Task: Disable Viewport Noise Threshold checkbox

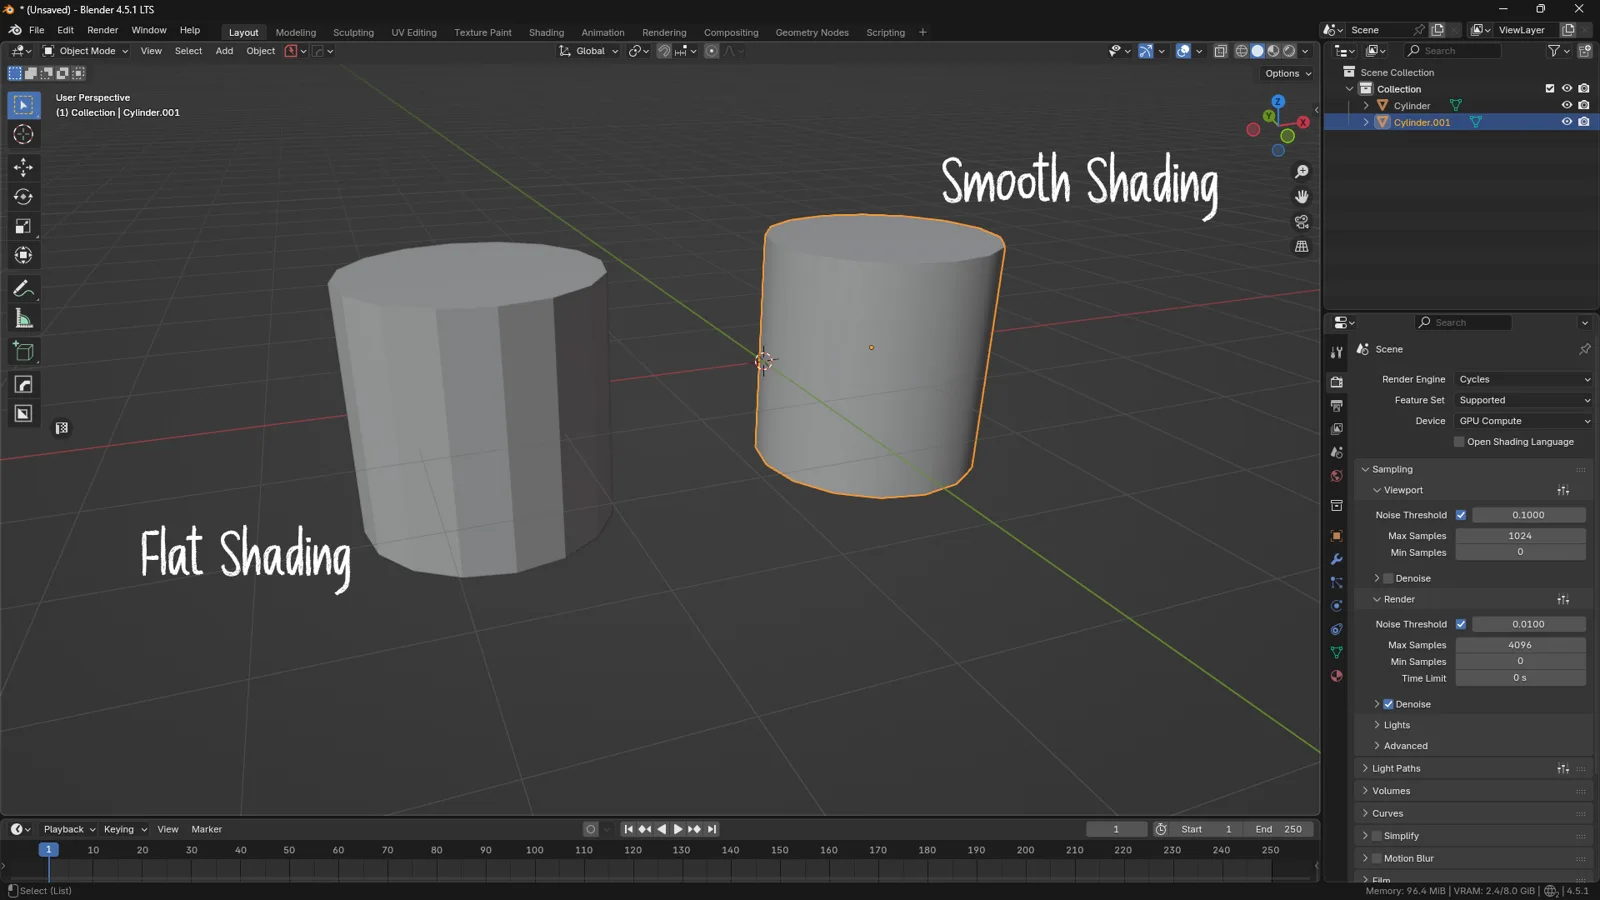Action: tap(1461, 515)
